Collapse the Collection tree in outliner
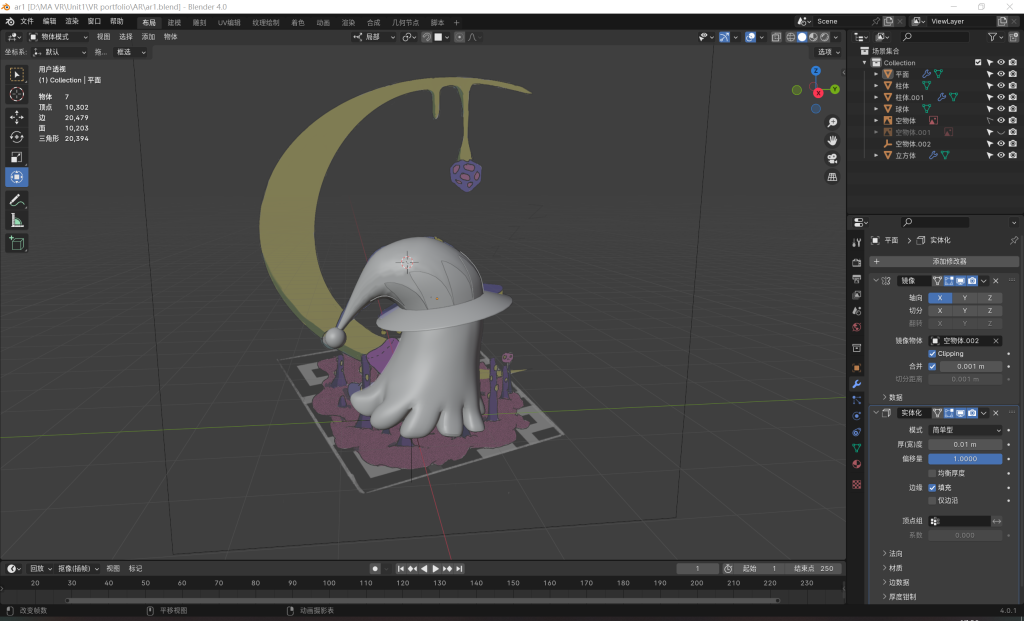1024x621 pixels. (x=865, y=63)
